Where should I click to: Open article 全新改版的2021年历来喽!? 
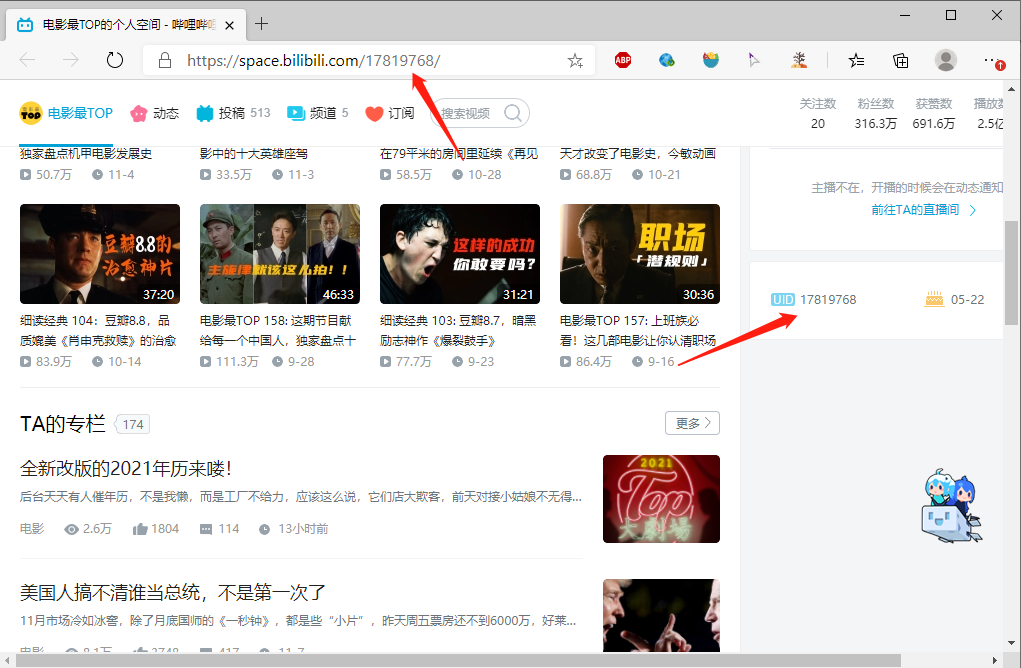tap(126, 468)
